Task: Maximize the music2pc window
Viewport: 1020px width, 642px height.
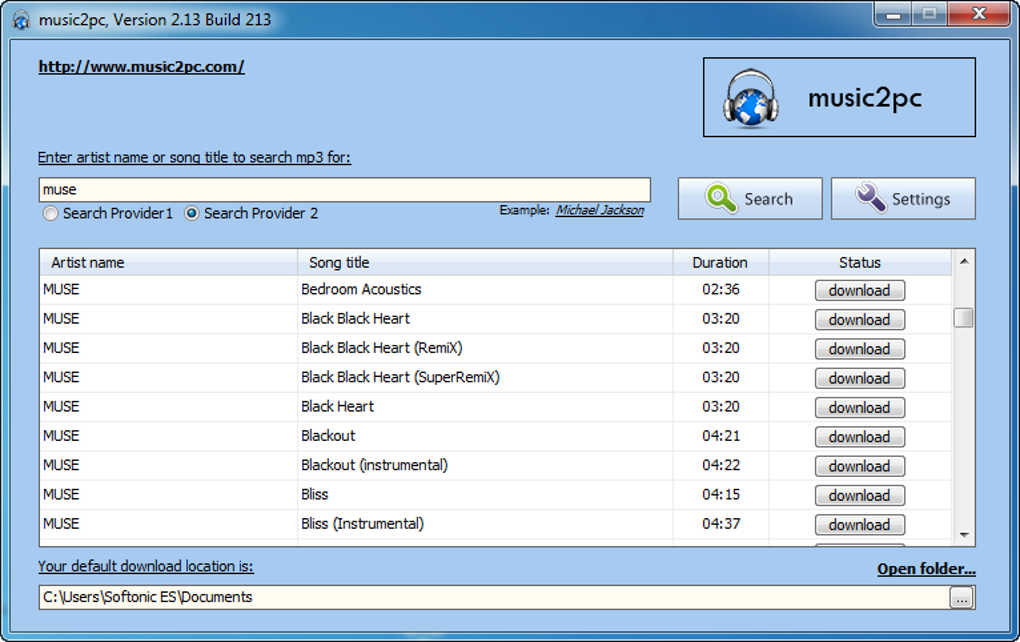Action: tap(930, 14)
